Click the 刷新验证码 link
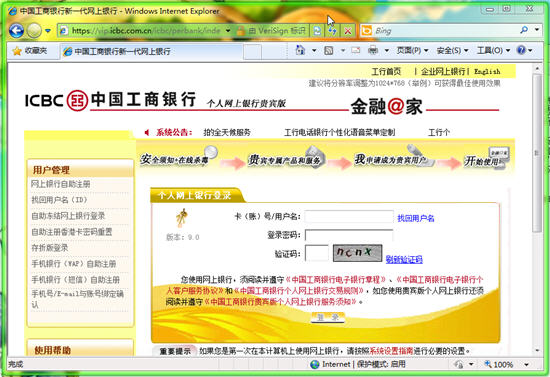The height and width of the screenshot is (377, 550). pyautogui.click(x=404, y=260)
